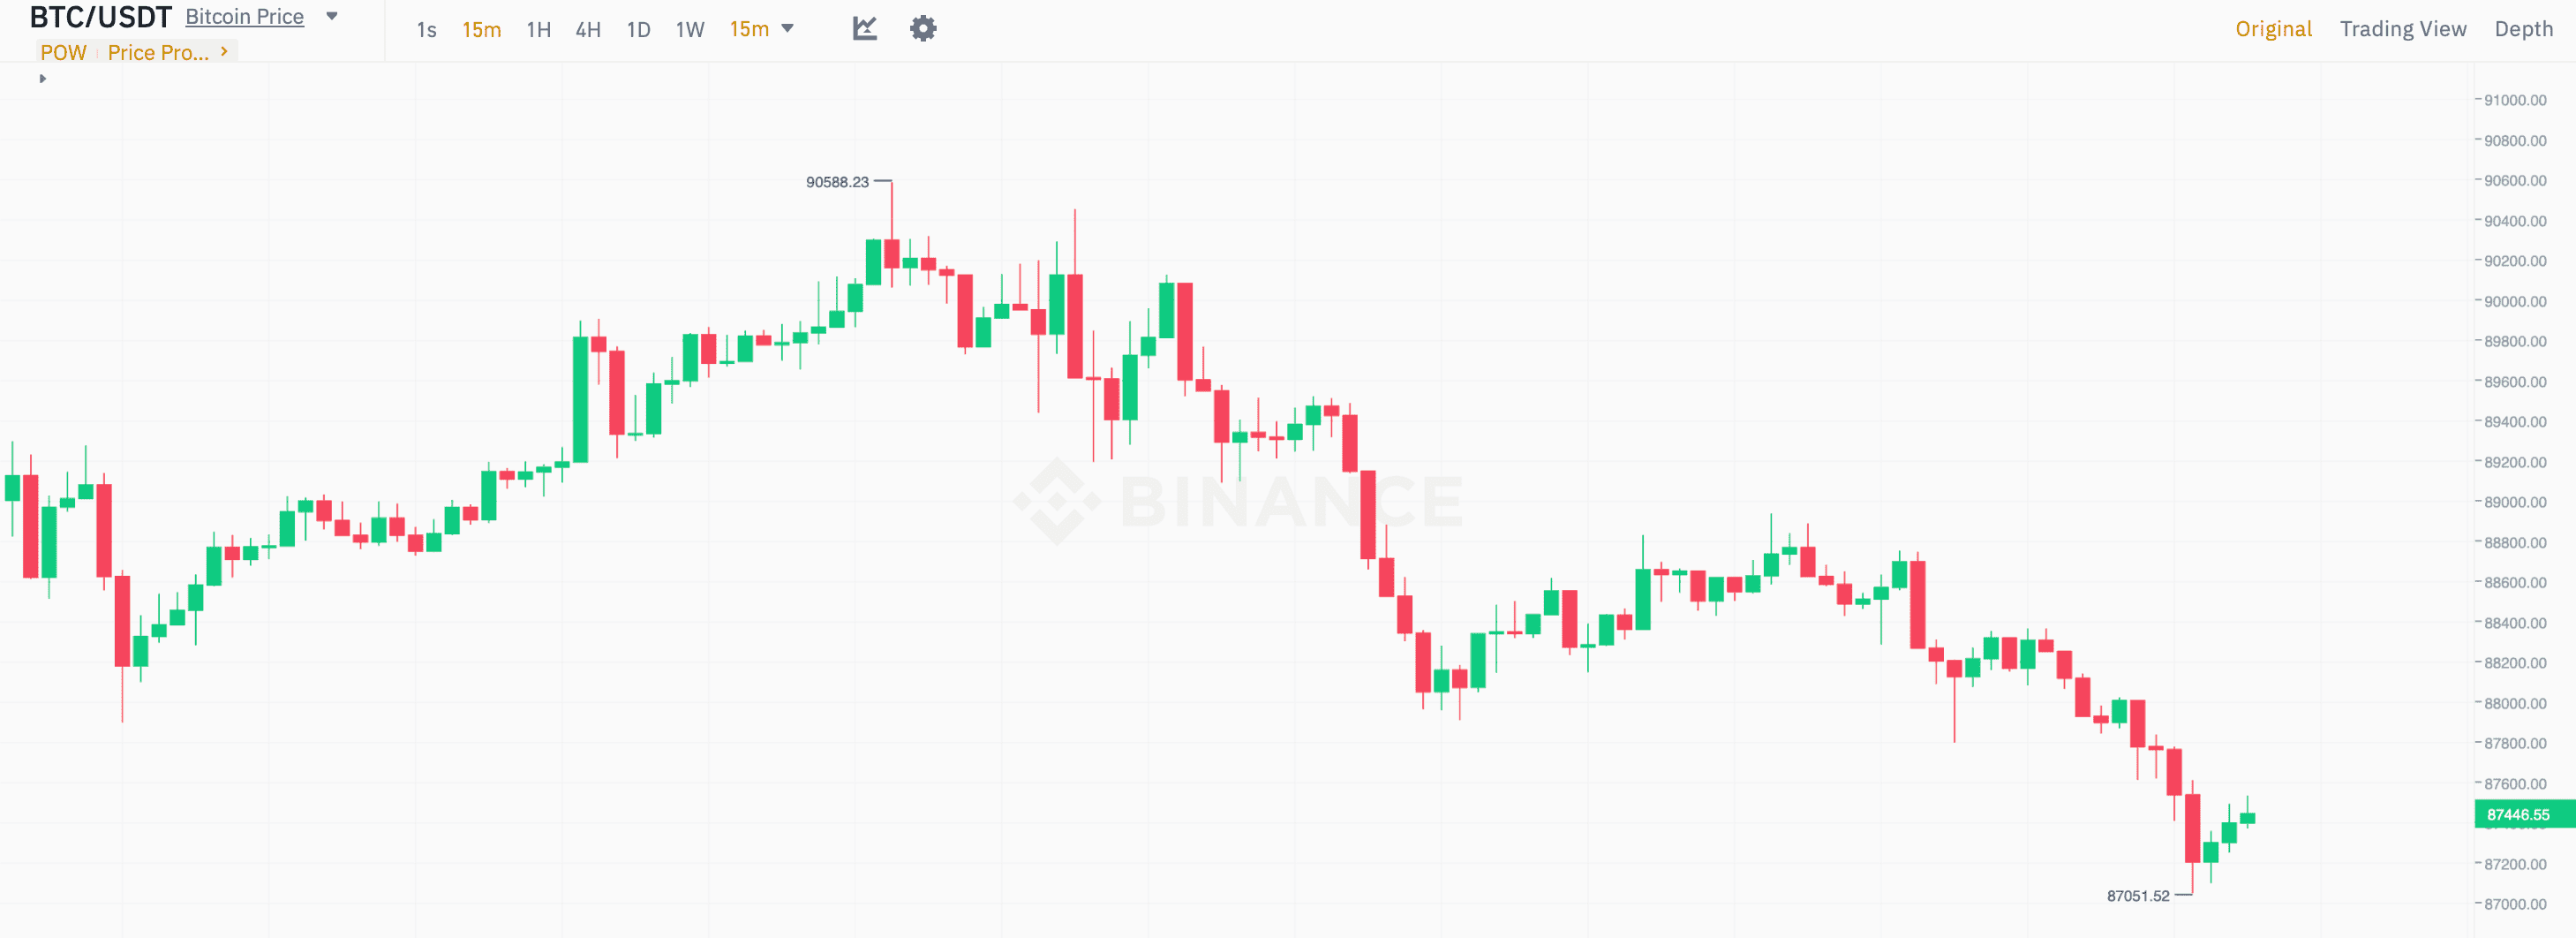The width and height of the screenshot is (2576, 938).
Task: Switch to the Original chart tab
Action: (2273, 29)
